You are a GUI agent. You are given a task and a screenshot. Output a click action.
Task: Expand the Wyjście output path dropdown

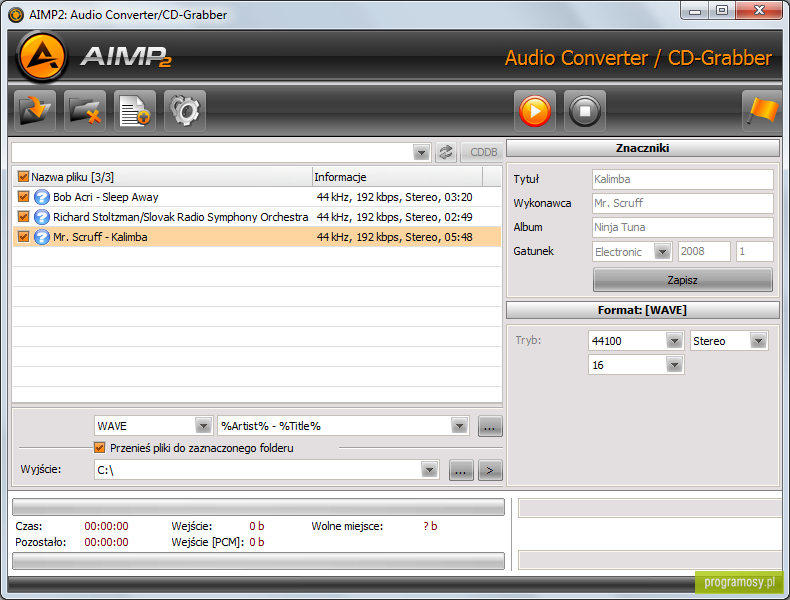coord(429,470)
